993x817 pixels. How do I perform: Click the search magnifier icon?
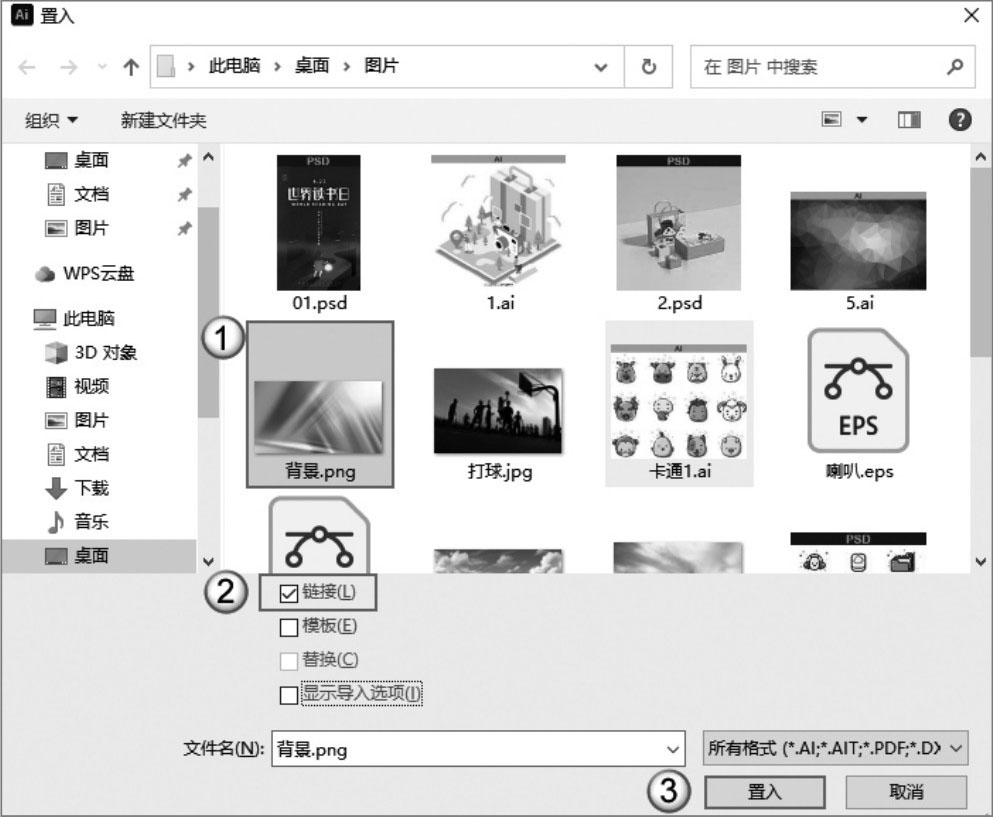click(x=954, y=68)
